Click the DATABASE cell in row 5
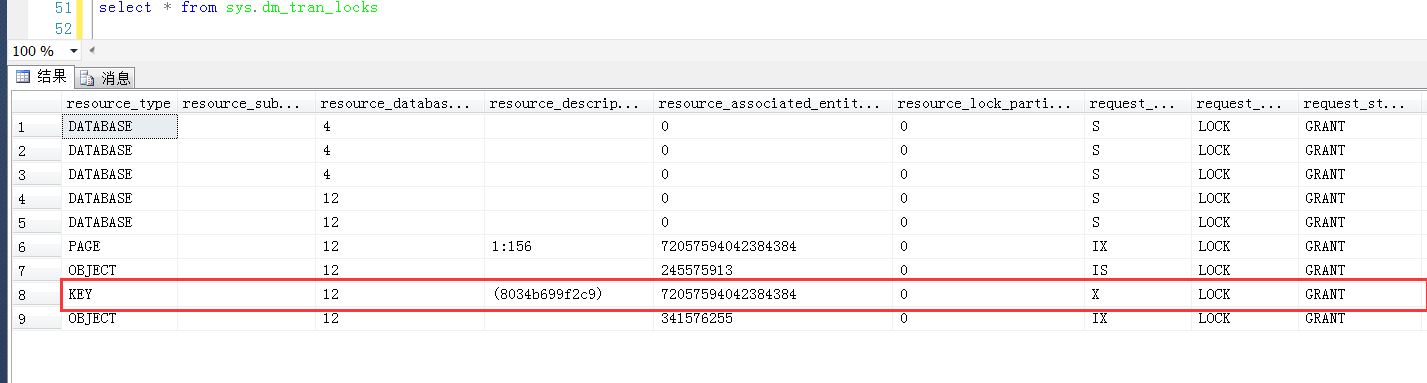This screenshot has height=383, width=1427. point(120,222)
